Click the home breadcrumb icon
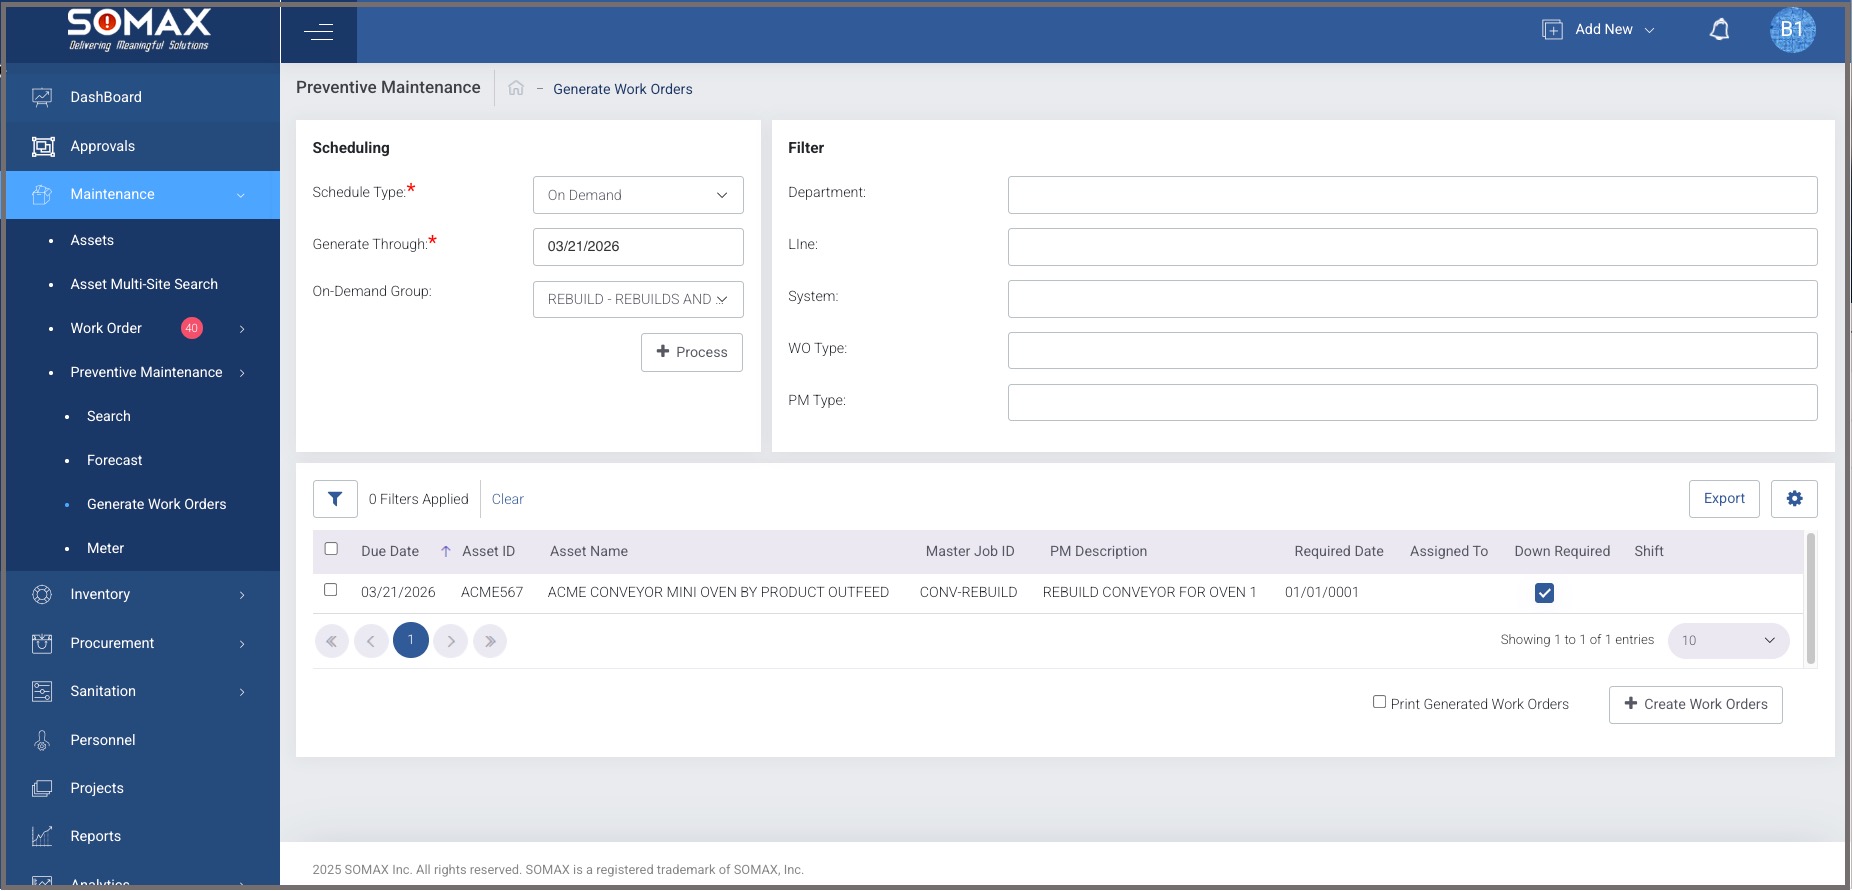The width and height of the screenshot is (1853, 891). [x=516, y=88]
